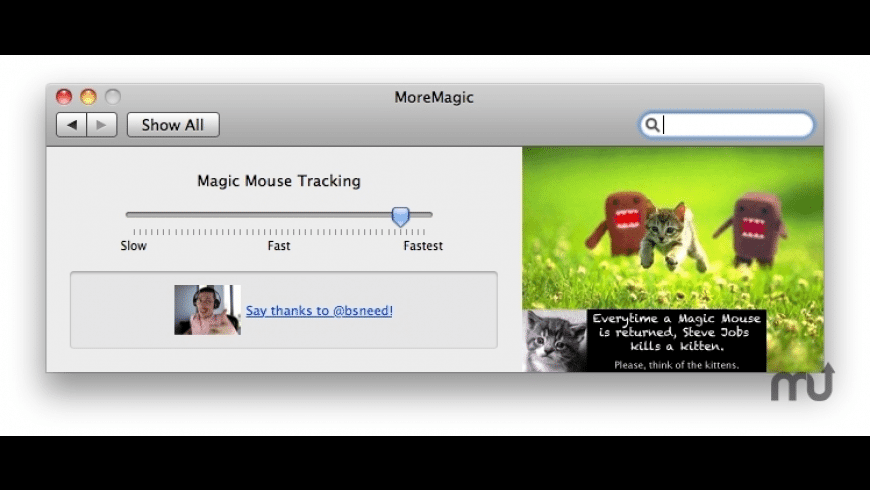870x490 pixels.
Task: Open the 'Say thanks to @bsneed!' link
Action: [x=319, y=311]
